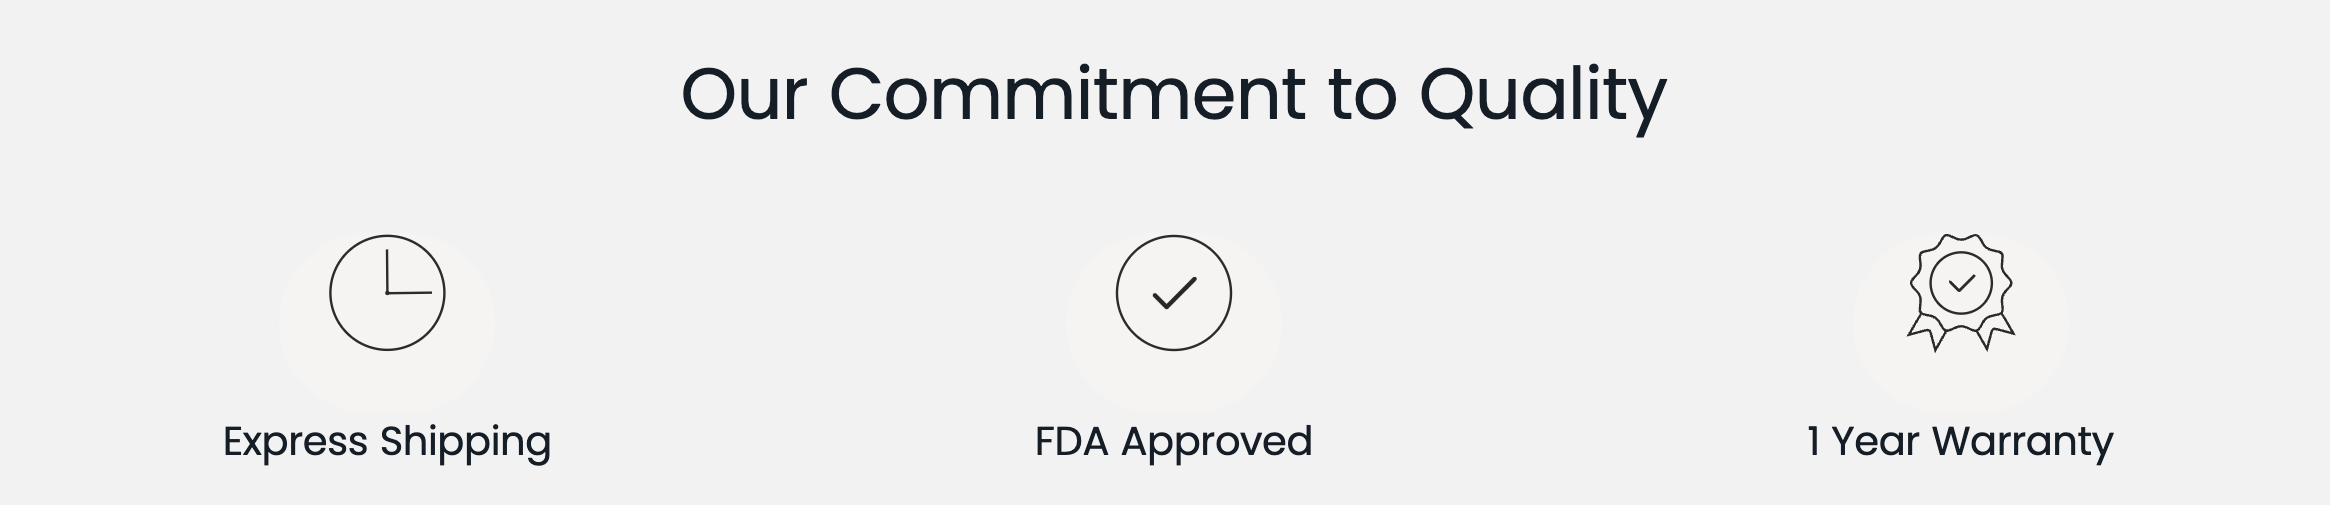Screen dimensions: 2330x505
Task: Click the clock icon above Express Shipping
Action: pyautogui.click(x=387, y=293)
